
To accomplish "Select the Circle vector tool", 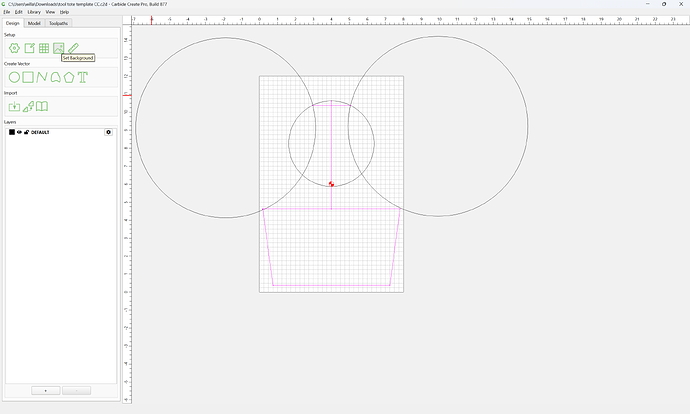I will tap(15, 77).
